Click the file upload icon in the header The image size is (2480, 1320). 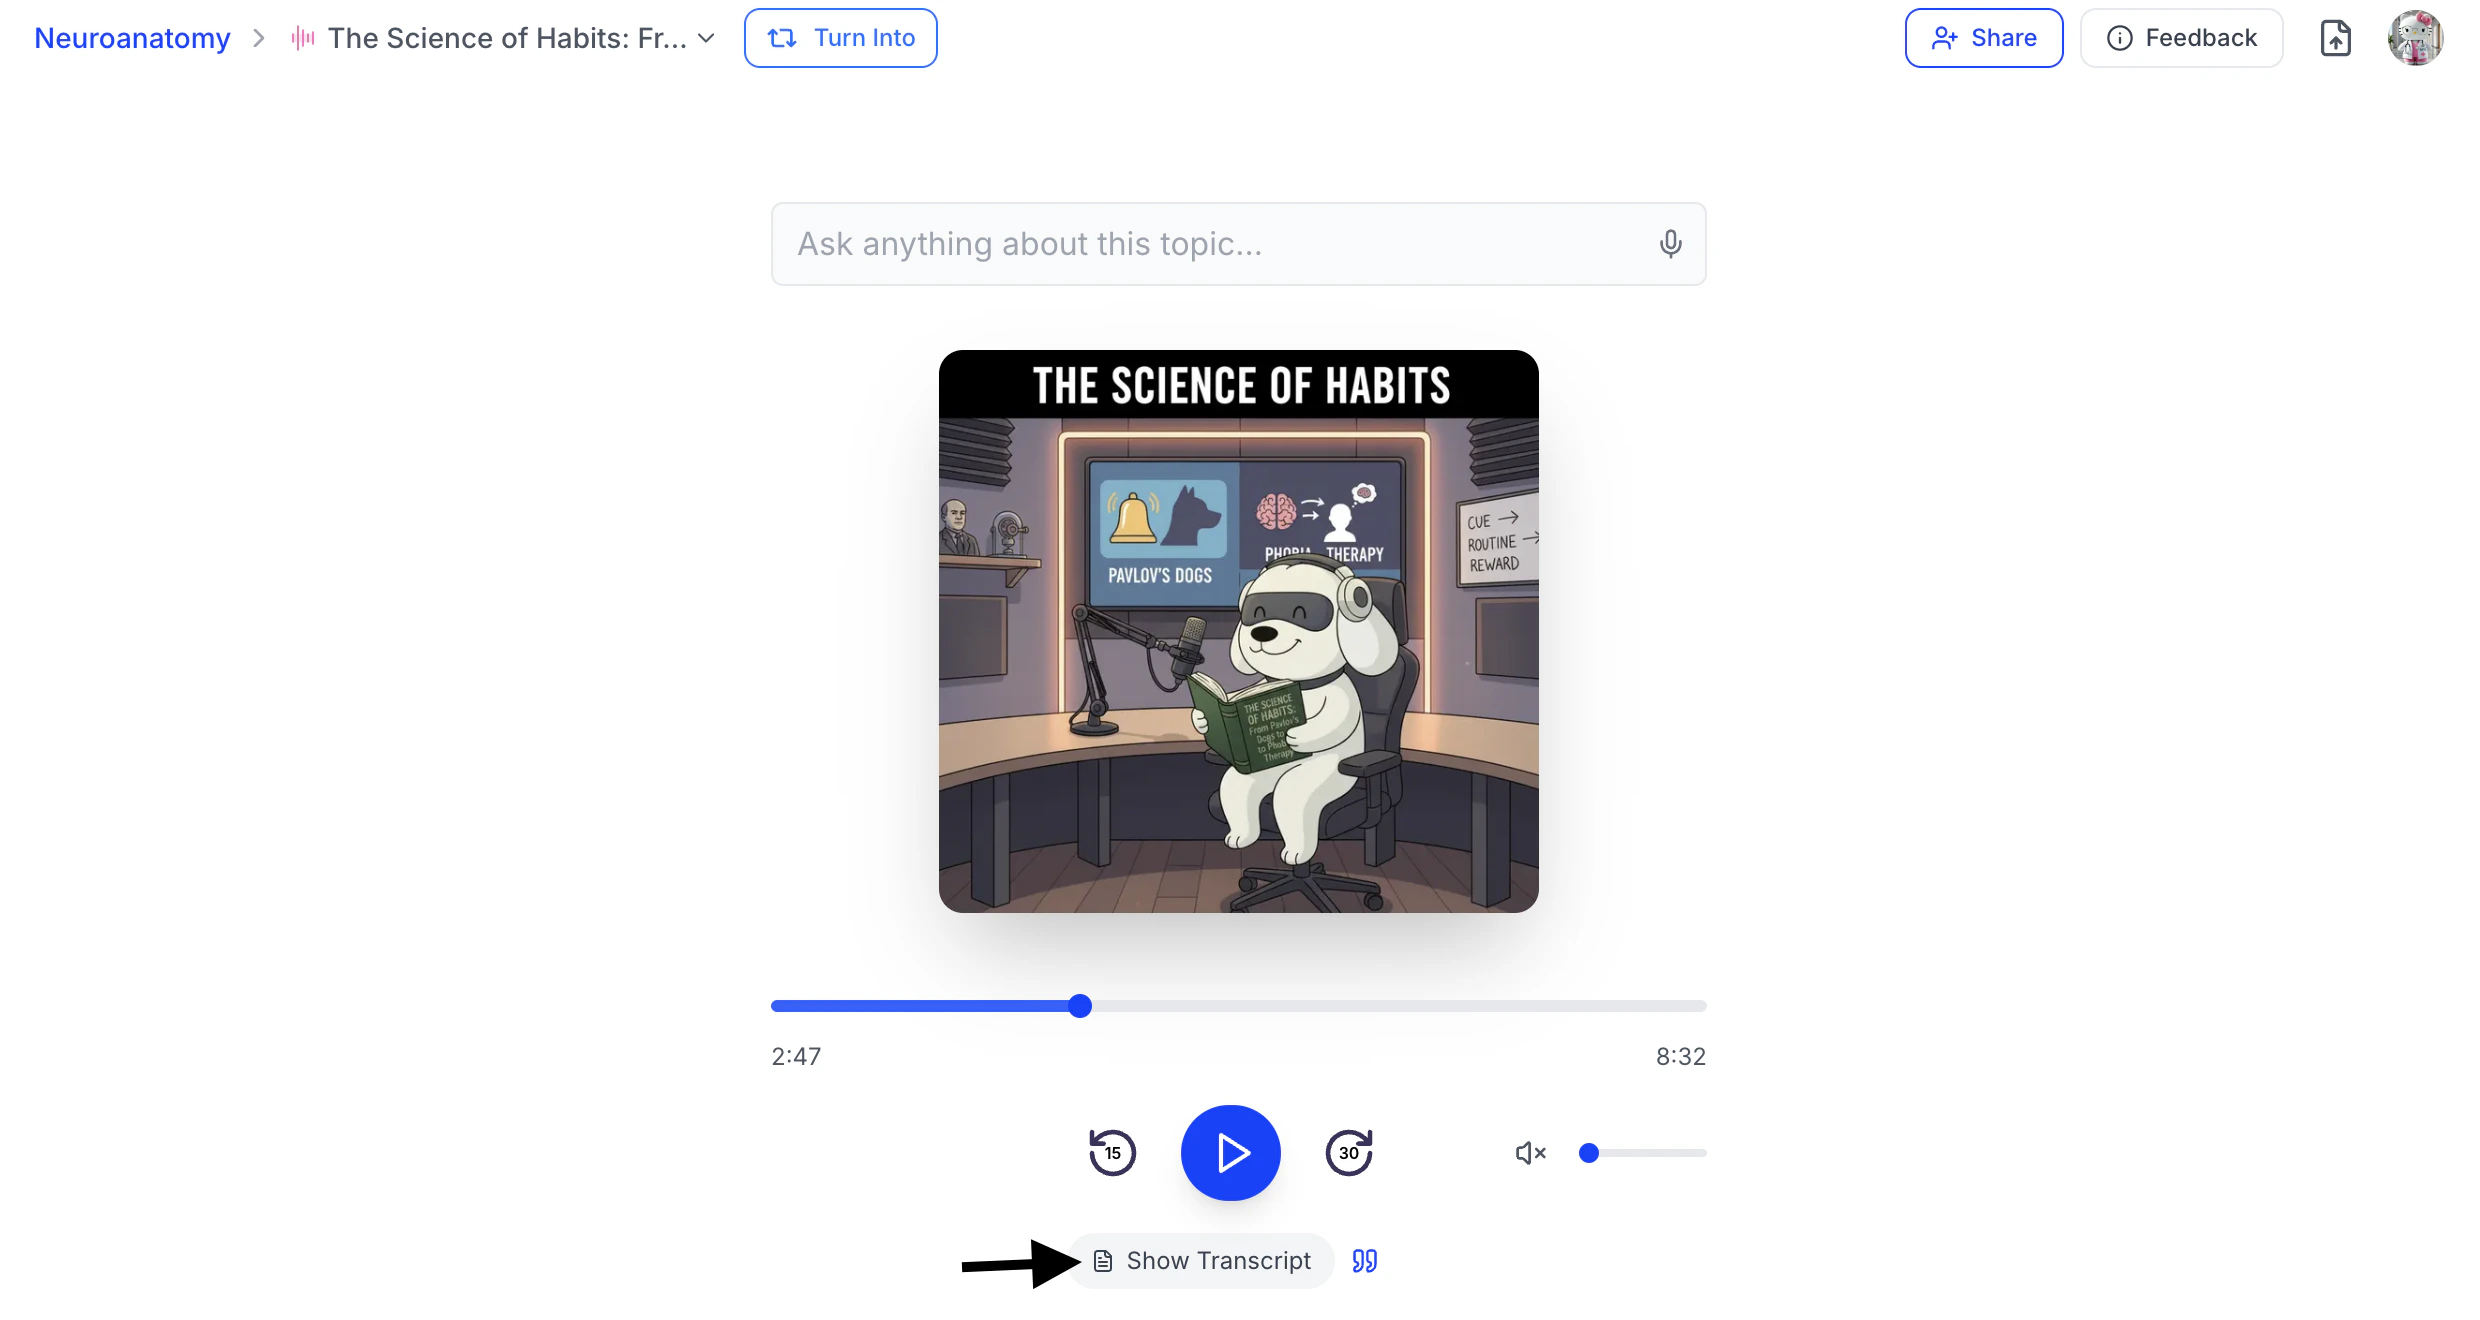coord(2335,38)
